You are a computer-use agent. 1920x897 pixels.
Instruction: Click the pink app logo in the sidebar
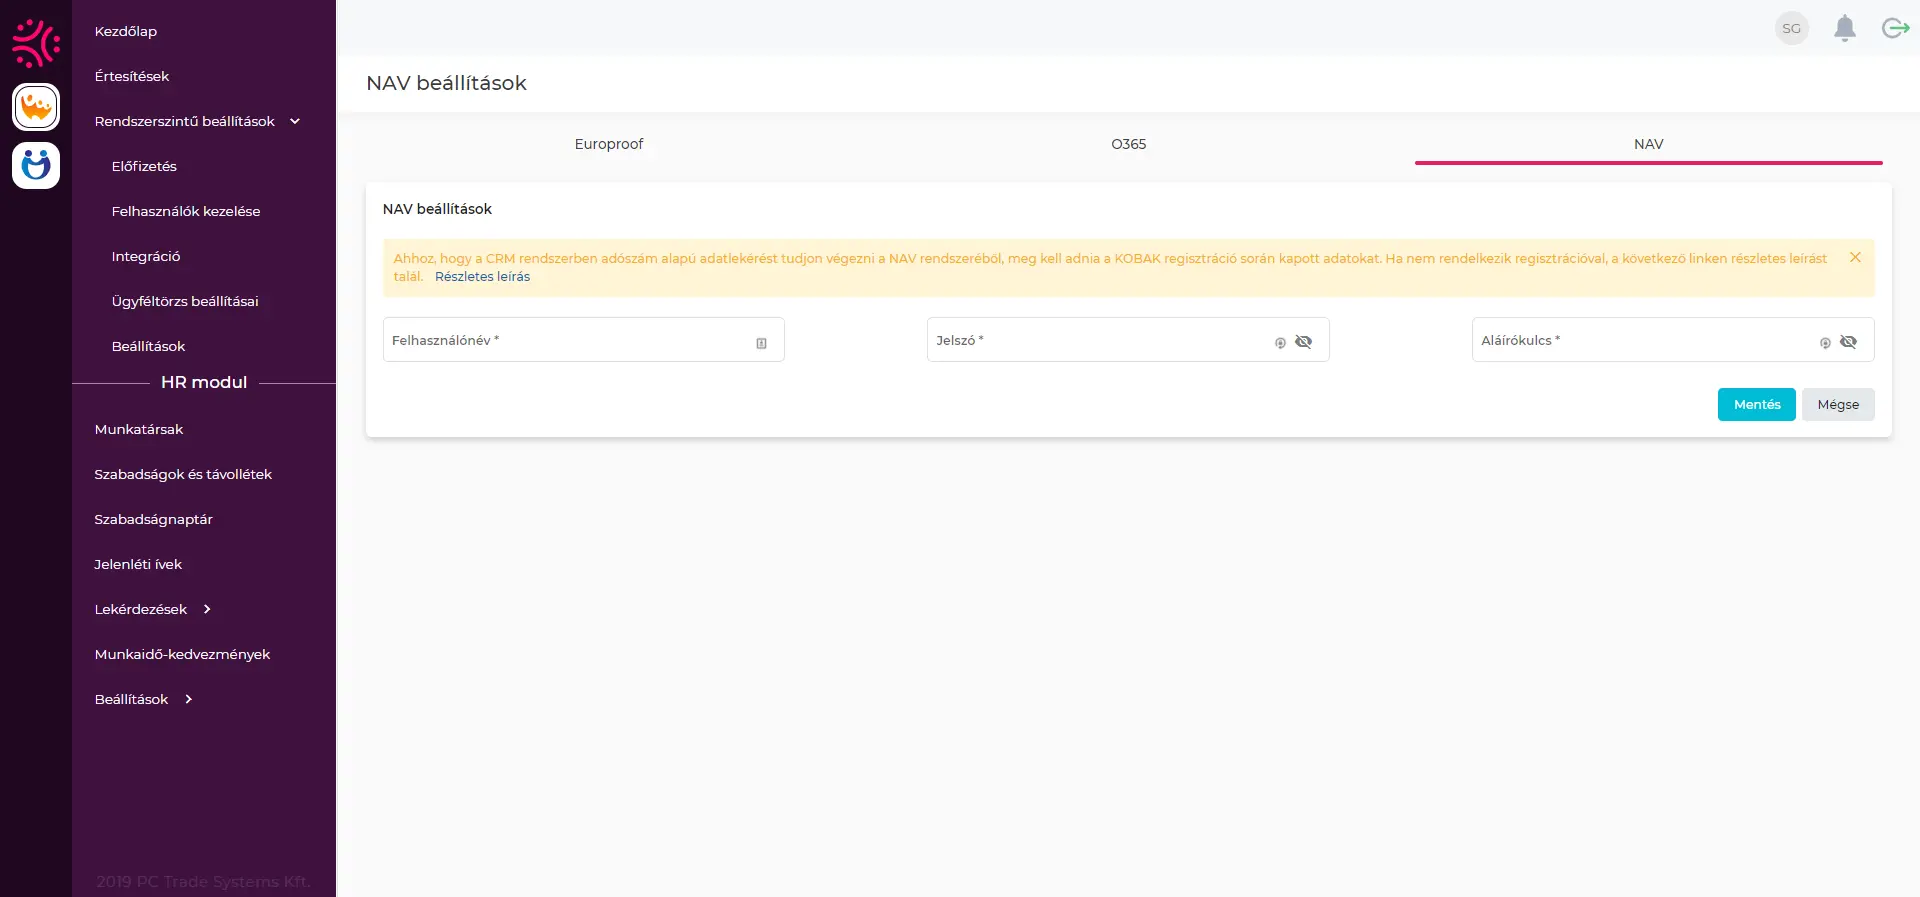coord(36,43)
